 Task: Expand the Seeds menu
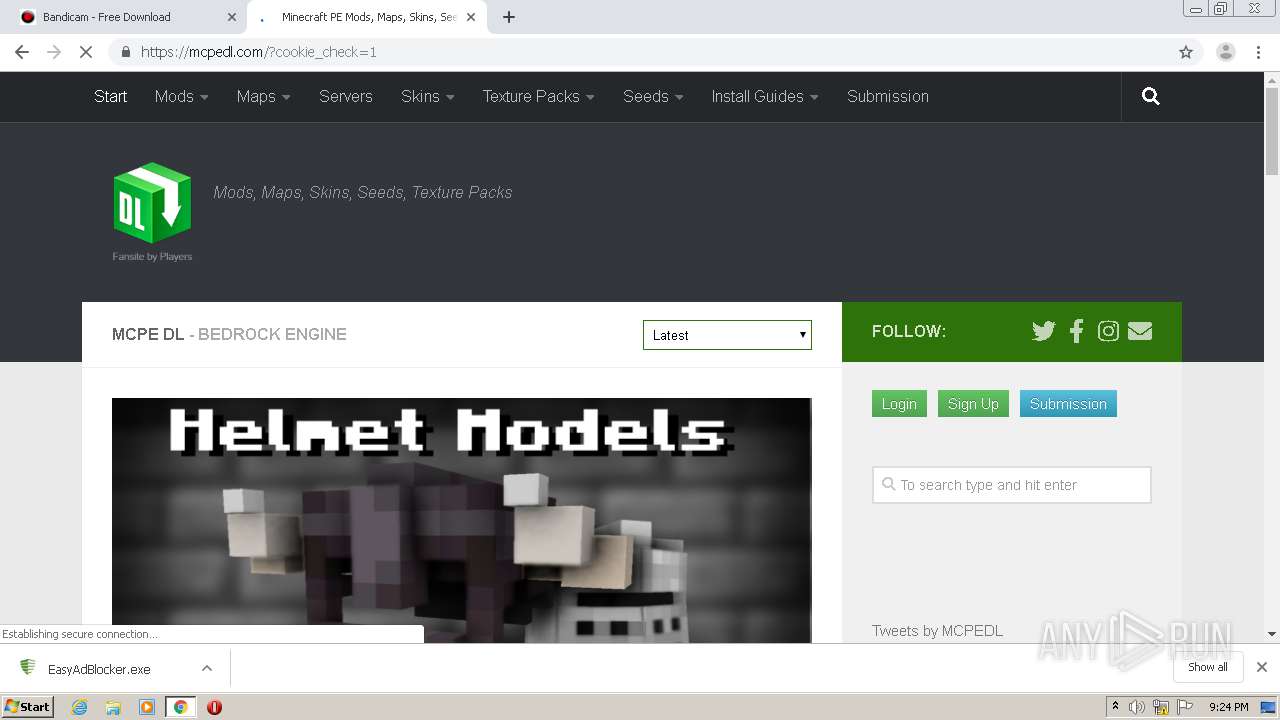[653, 96]
